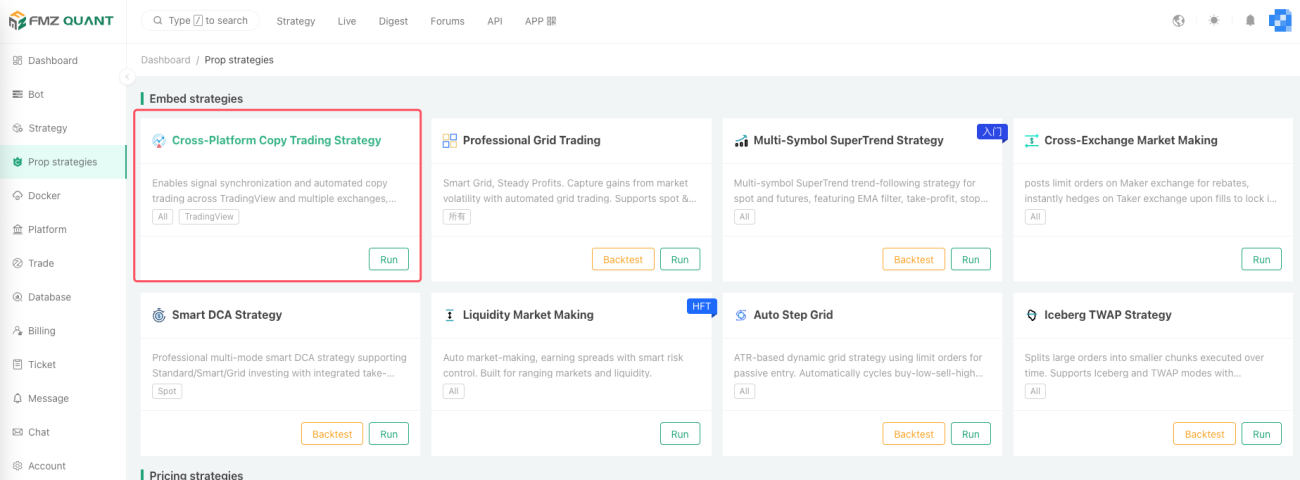Open the Forums top menu item

(x=447, y=21)
